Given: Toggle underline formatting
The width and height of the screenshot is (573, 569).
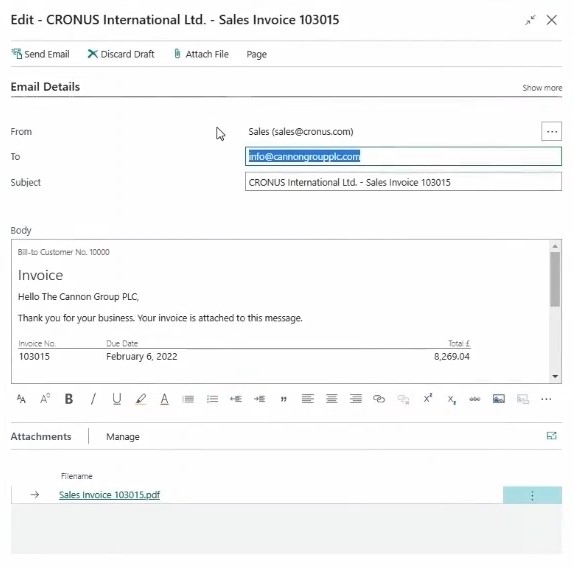Looking at the screenshot, I should click(117, 399).
